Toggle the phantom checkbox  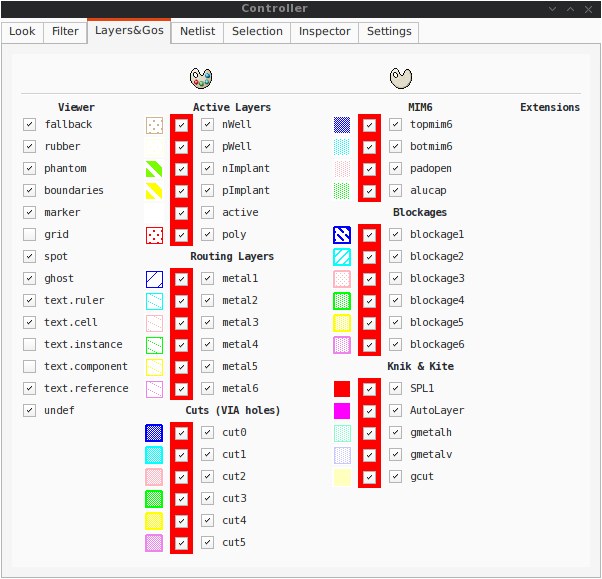[x=29, y=168]
